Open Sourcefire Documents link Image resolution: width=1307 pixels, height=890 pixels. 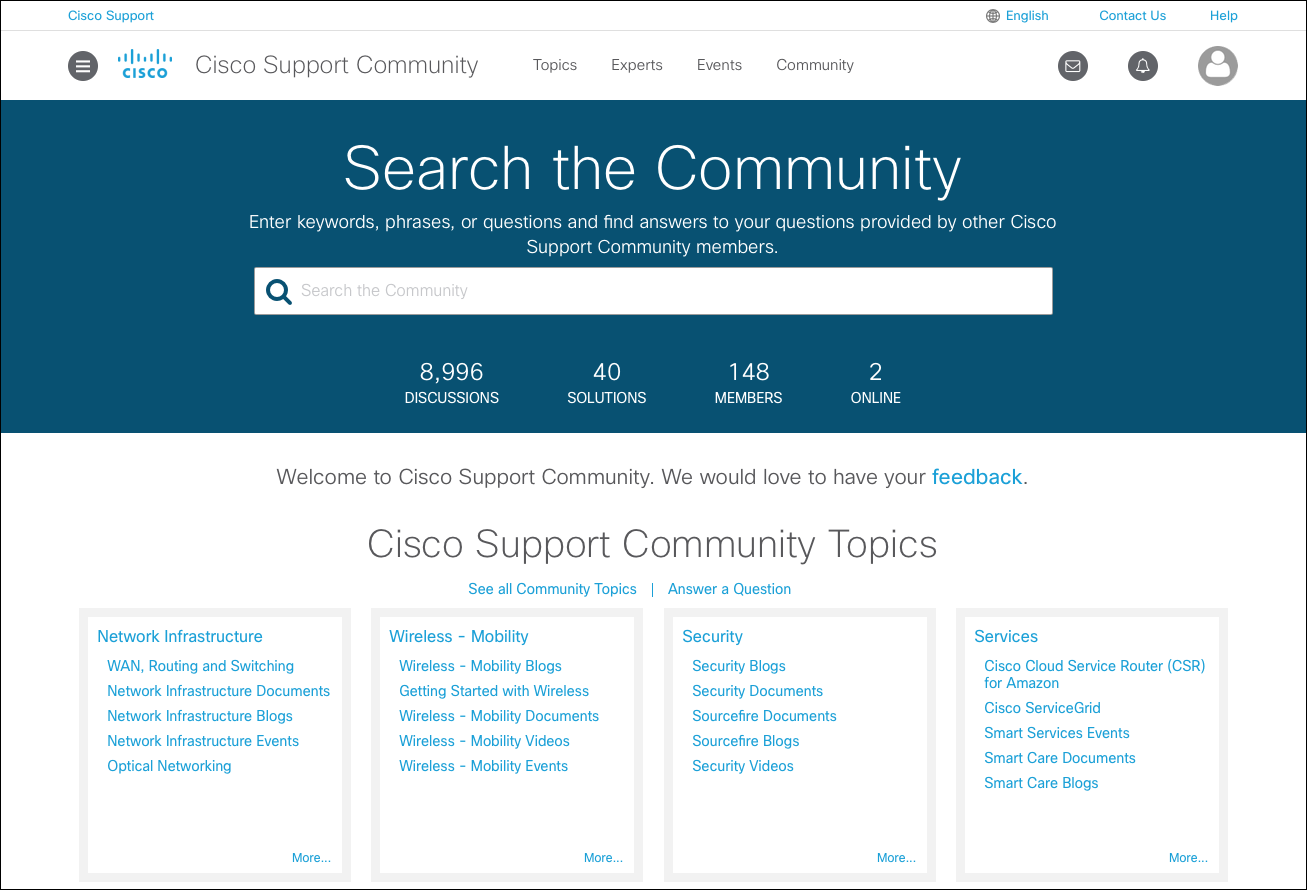click(764, 716)
